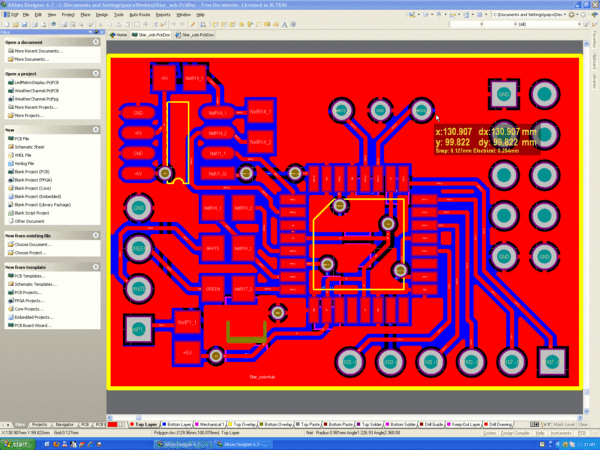Click the Clear Filter toolbar icon
Screen dimensions: 600x450
click(x=163, y=24)
